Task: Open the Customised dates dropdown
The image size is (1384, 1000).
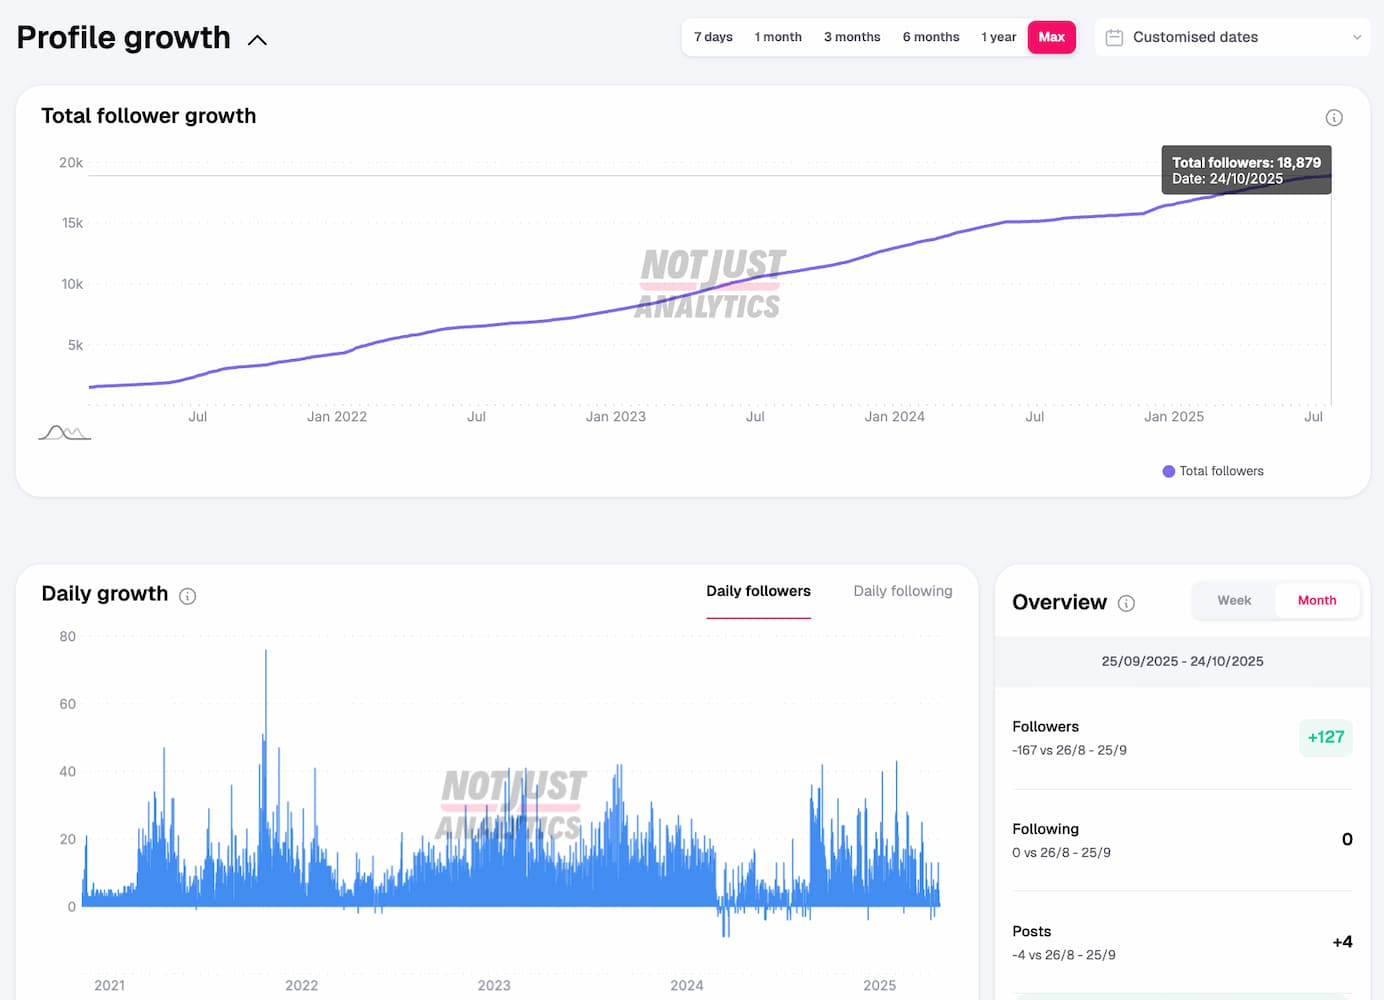Action: [1232, 37]
